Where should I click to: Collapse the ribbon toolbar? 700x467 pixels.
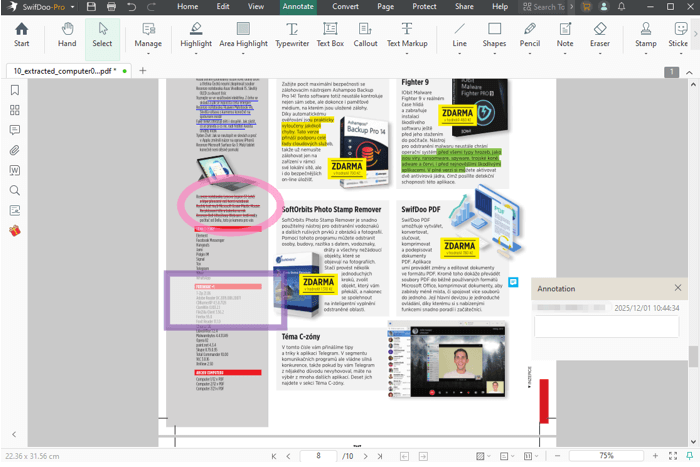click(689, 72)
